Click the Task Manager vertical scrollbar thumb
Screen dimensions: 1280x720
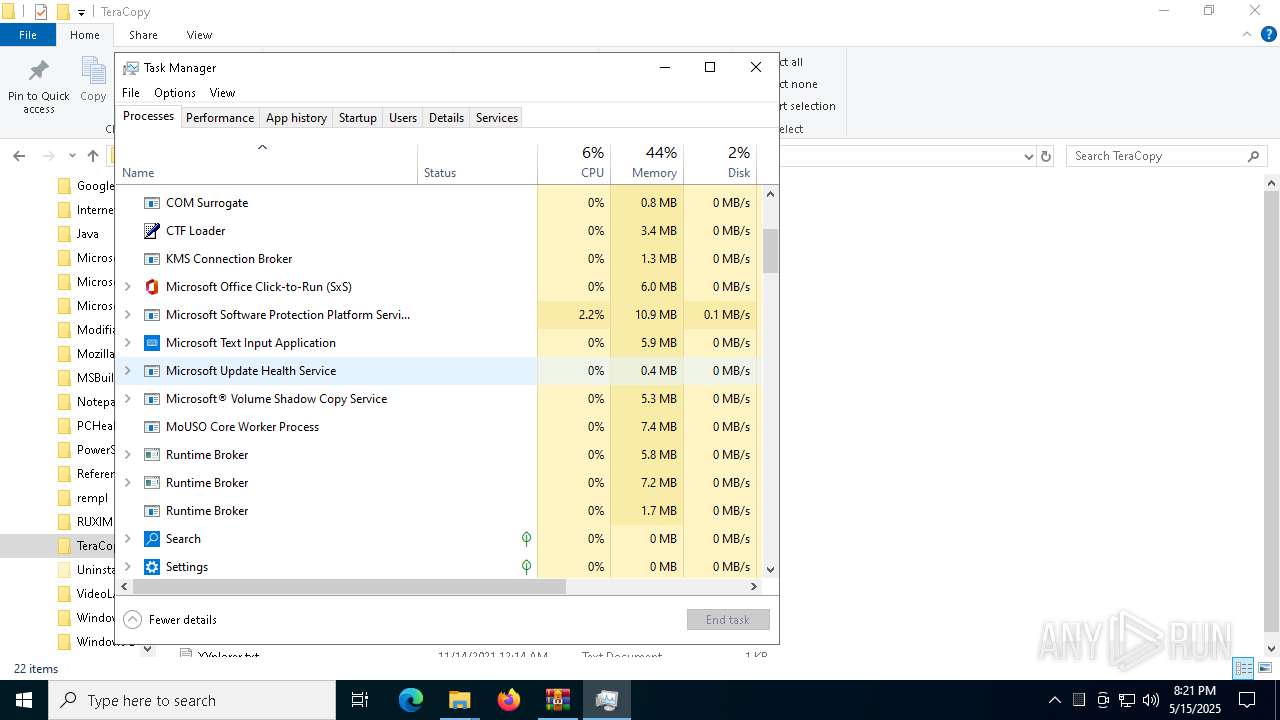[770, 251]
